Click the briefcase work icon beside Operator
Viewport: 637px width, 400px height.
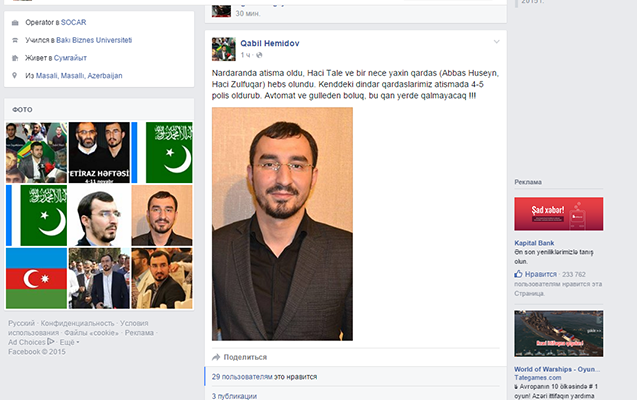[x=15, y=23]
